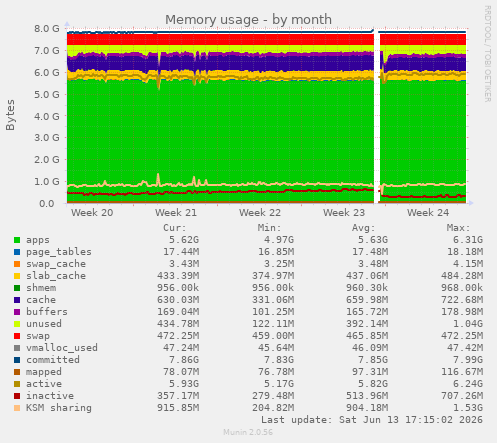Click the '5.0 G' y-axis tick label
The image size is (497, 443).
click(x=47, y=95)
